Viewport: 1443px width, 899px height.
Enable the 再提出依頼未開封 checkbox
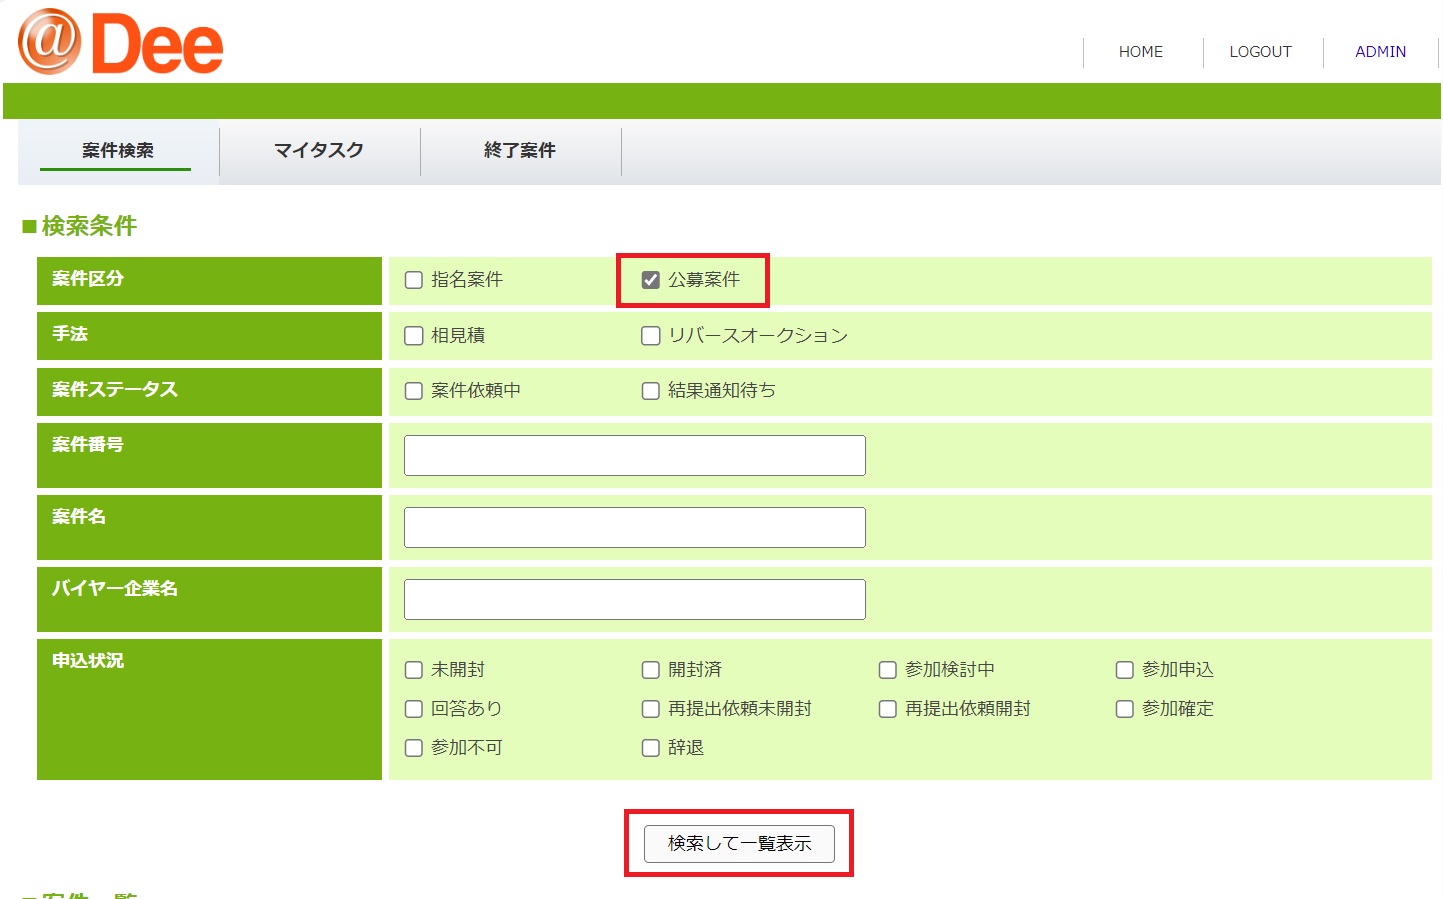pyautogui.click(x=650, y=709)
